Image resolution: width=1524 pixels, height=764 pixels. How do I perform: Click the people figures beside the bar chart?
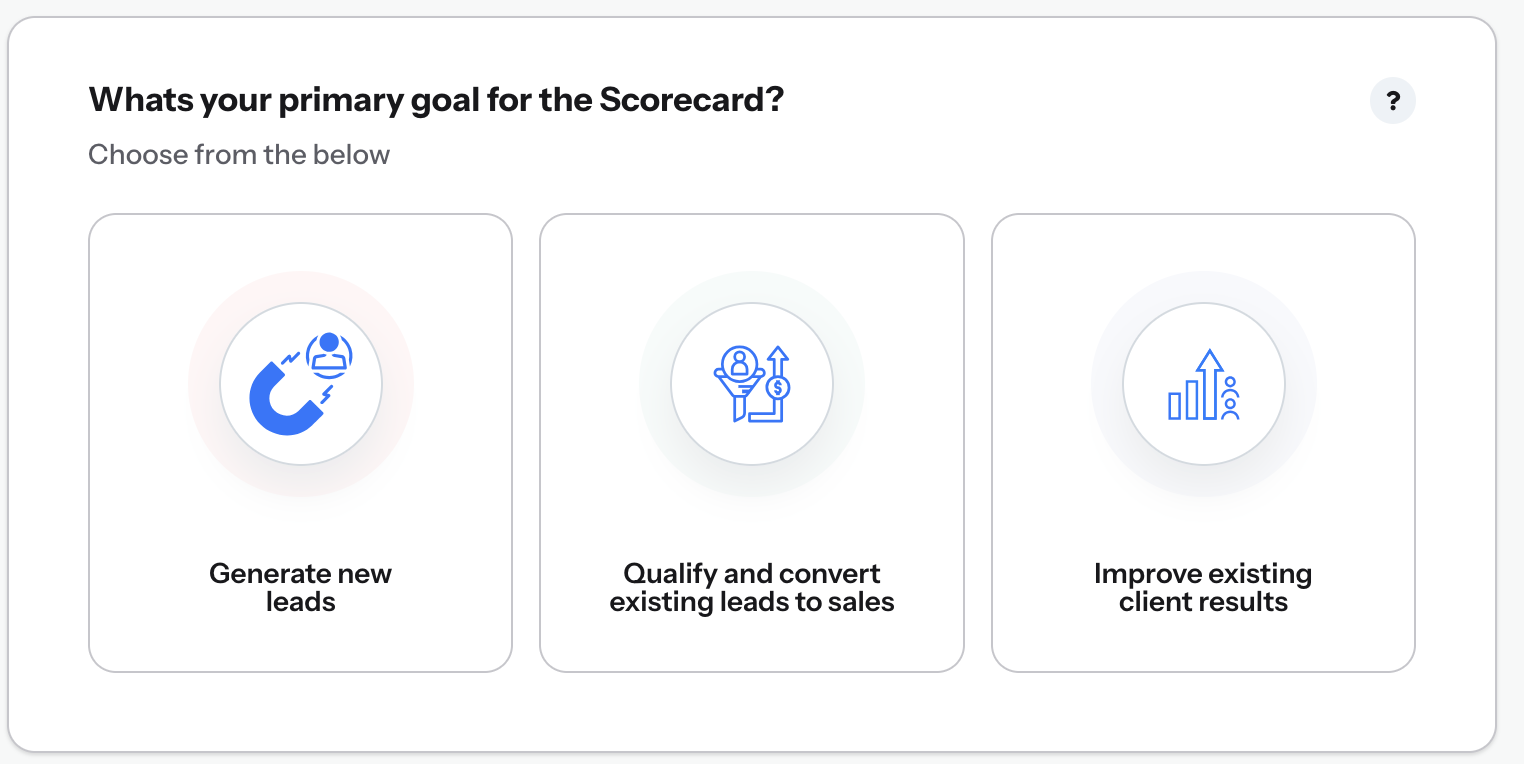pyautogui.click(x=1231, y=397)
